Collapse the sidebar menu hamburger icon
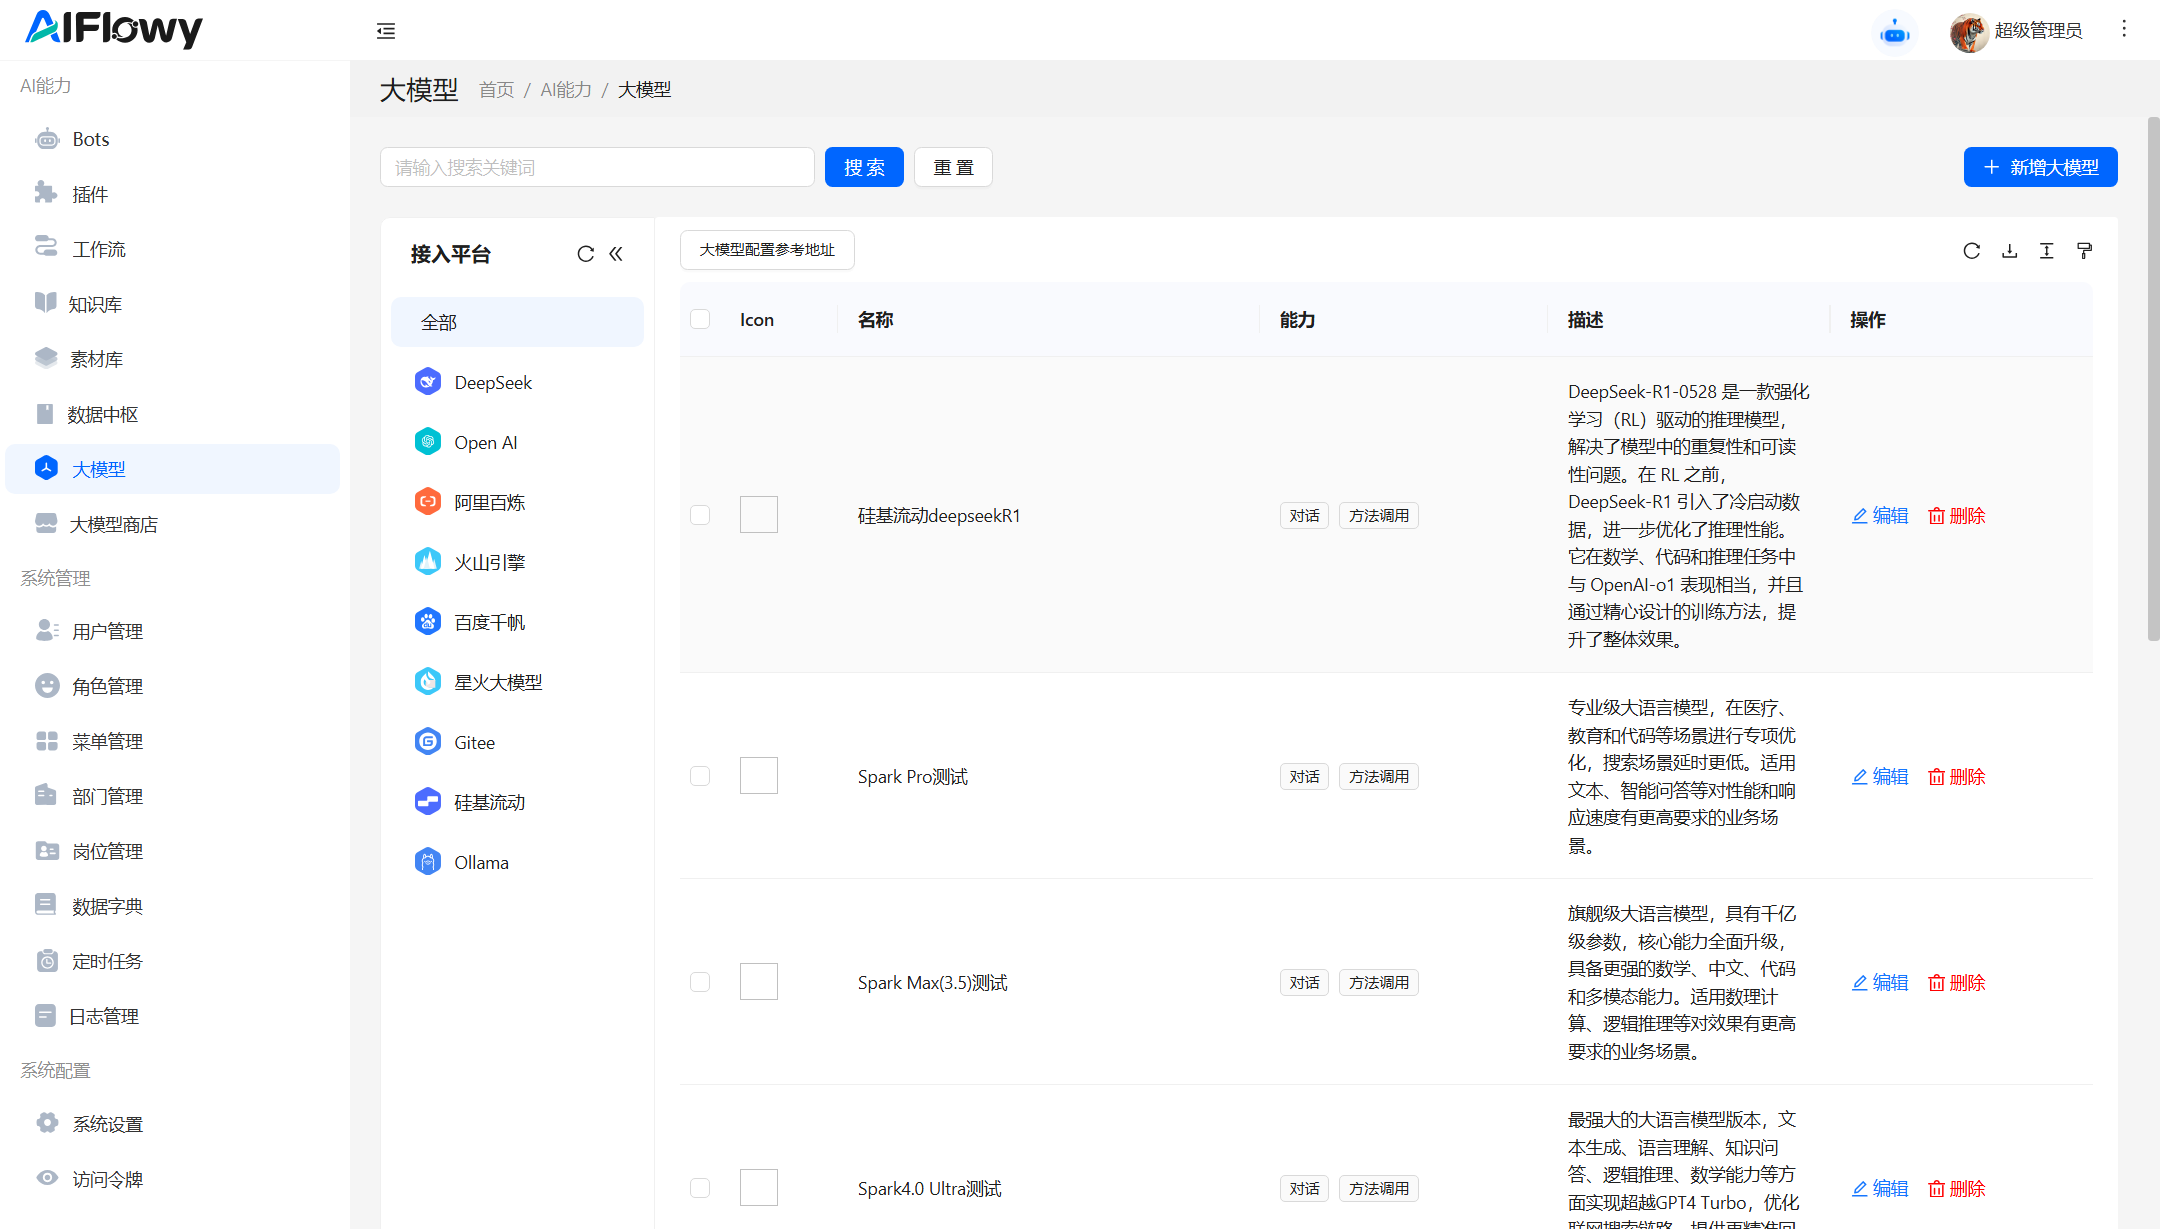Image resolution: width=2160 pixels, height=1229 pixels. [x=386, y=31]
